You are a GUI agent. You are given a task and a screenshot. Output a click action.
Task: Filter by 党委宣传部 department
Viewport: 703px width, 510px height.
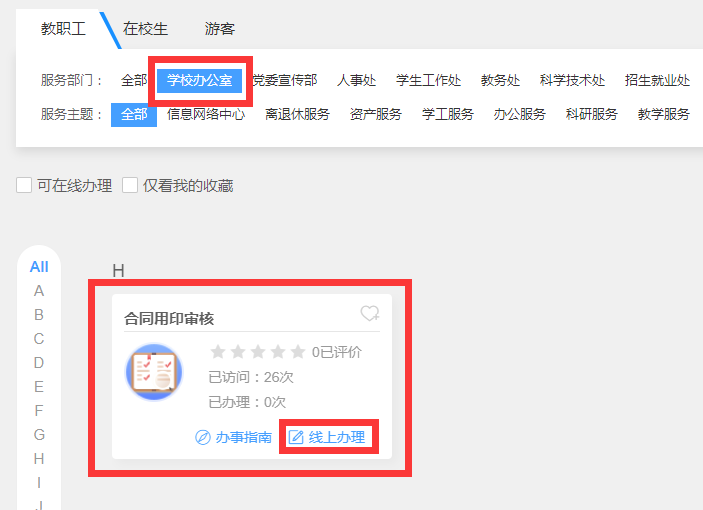click(x=285, y=80)
